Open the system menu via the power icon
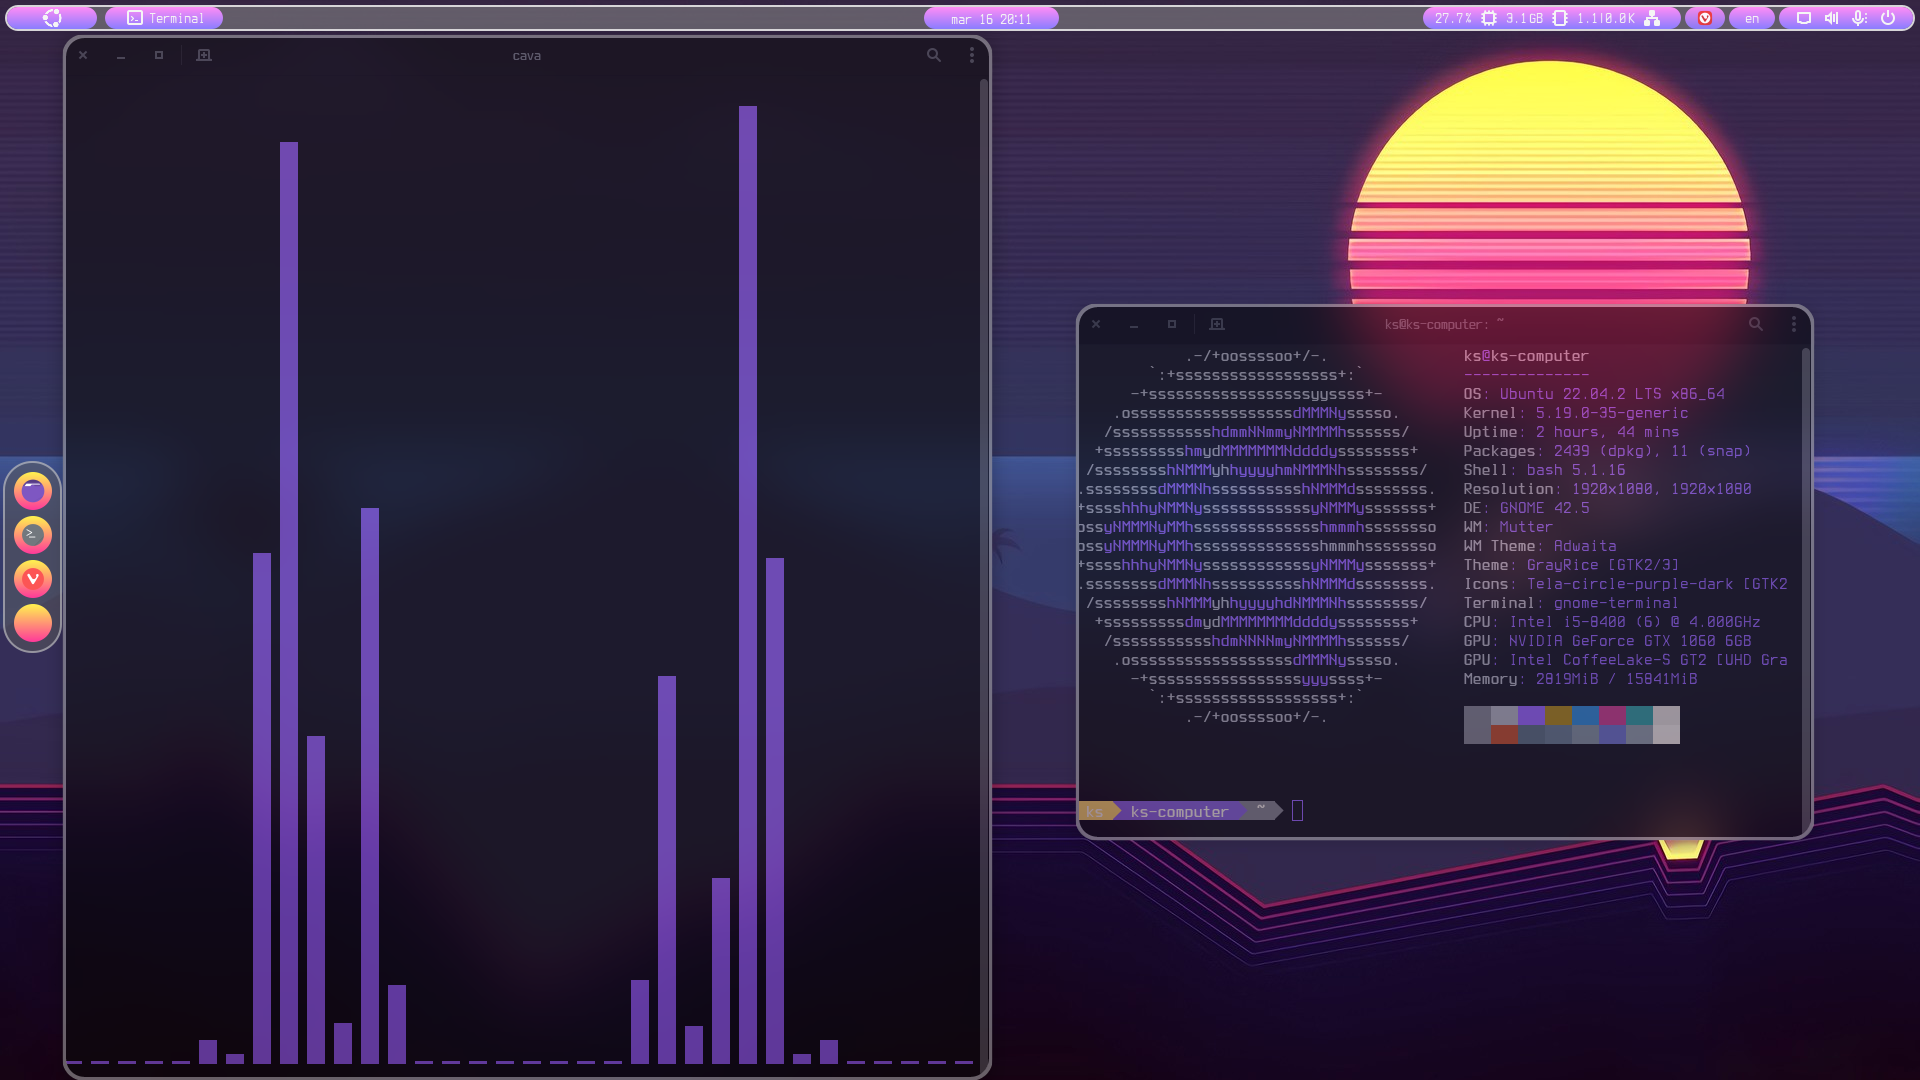The height and width of the screenshot is (1080, 1920). (1888, 17)
